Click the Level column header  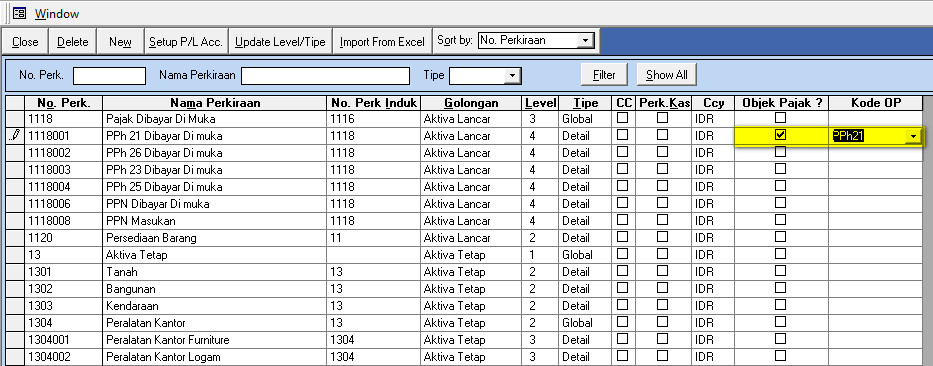(x=540, y=103)
